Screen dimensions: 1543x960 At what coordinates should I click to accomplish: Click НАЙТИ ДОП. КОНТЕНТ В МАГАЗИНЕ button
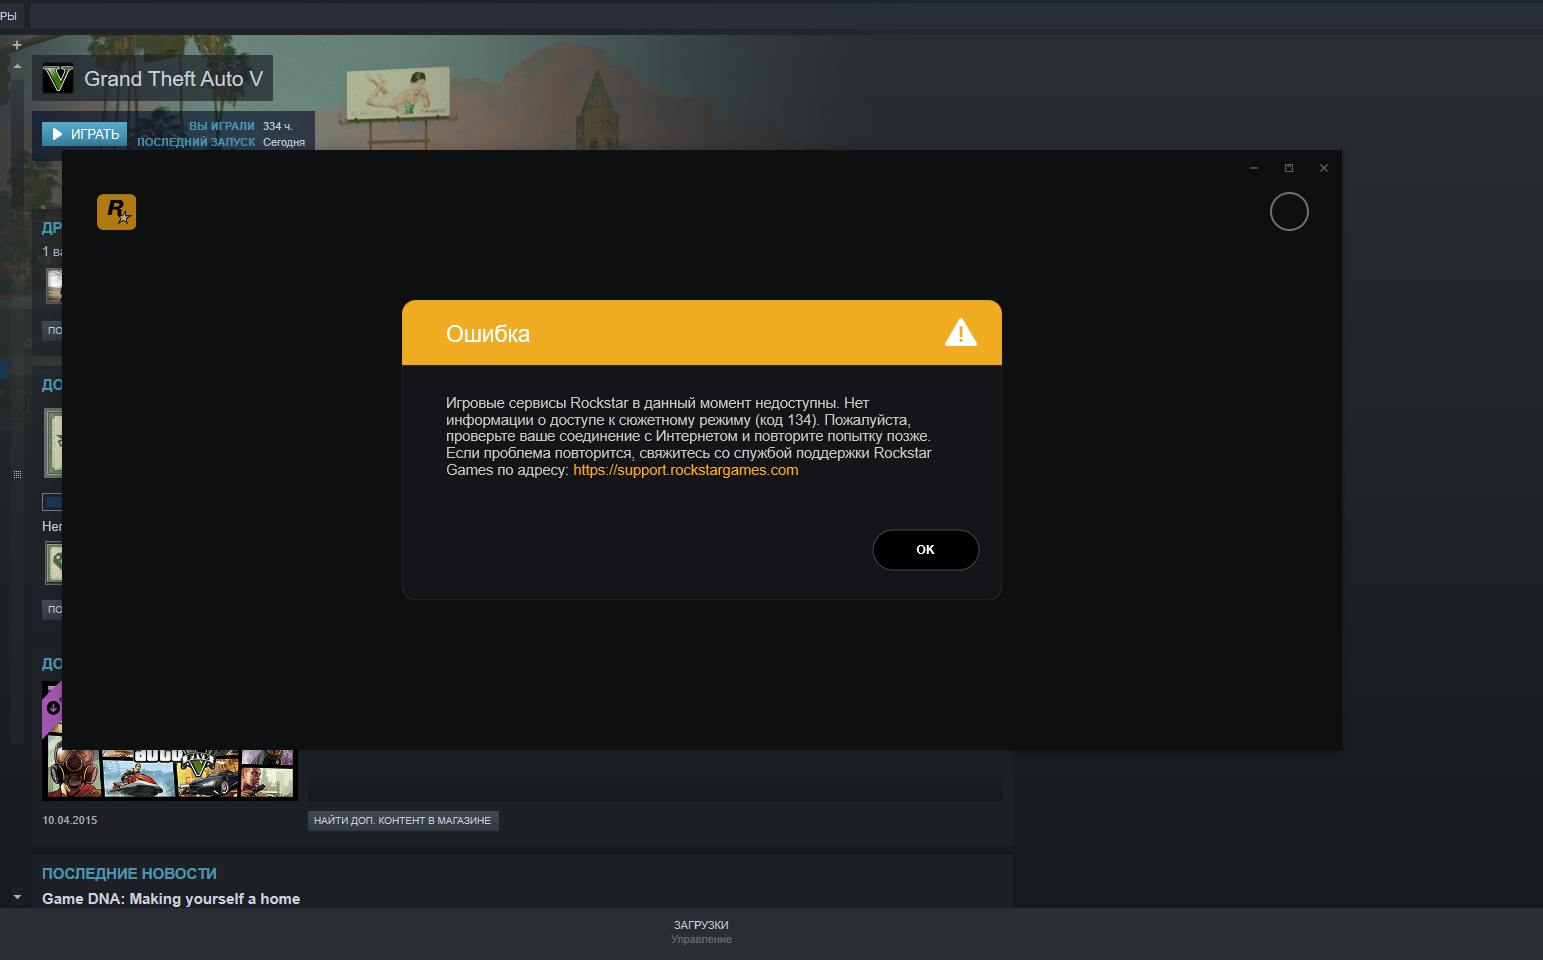click(403, 821)
